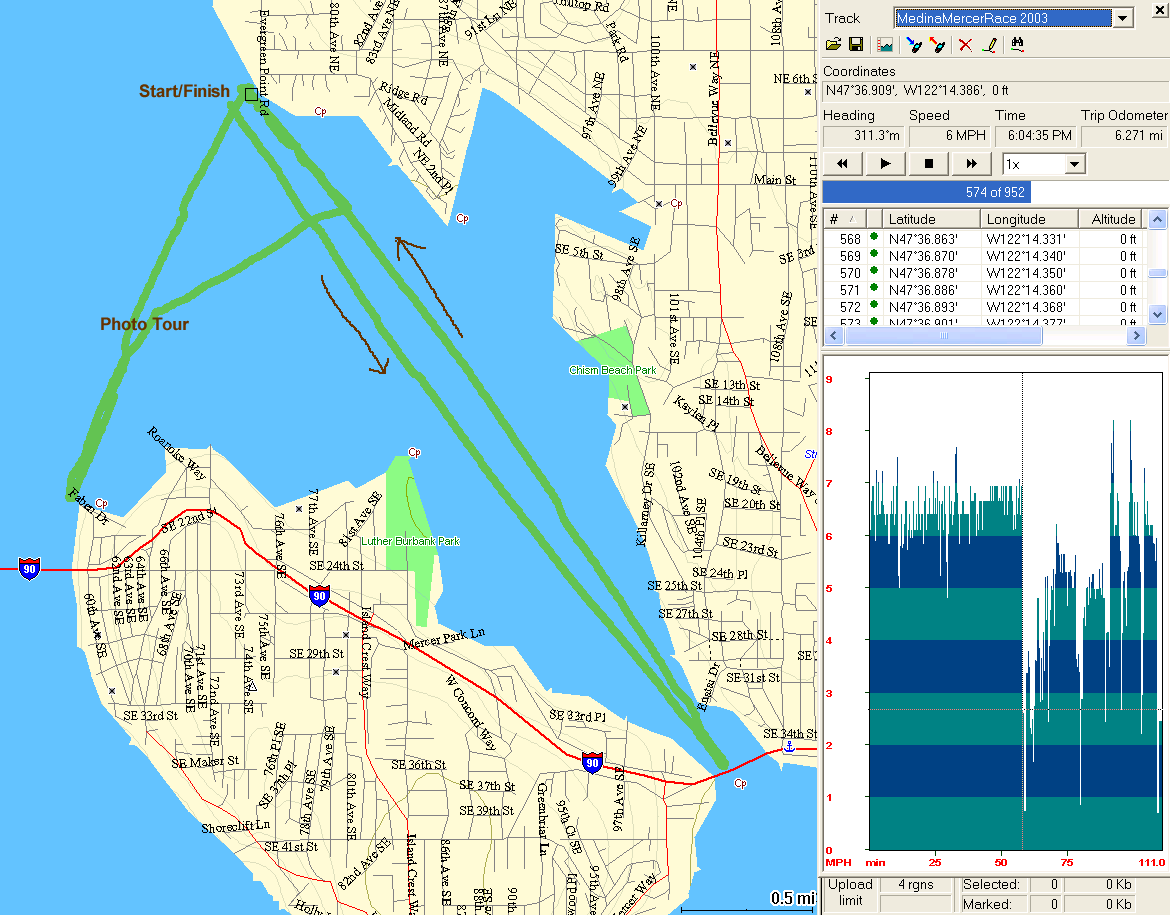Open the Track name dropdown
The width and height of the screenshot is (1170, 915).
click(1122, 18)
